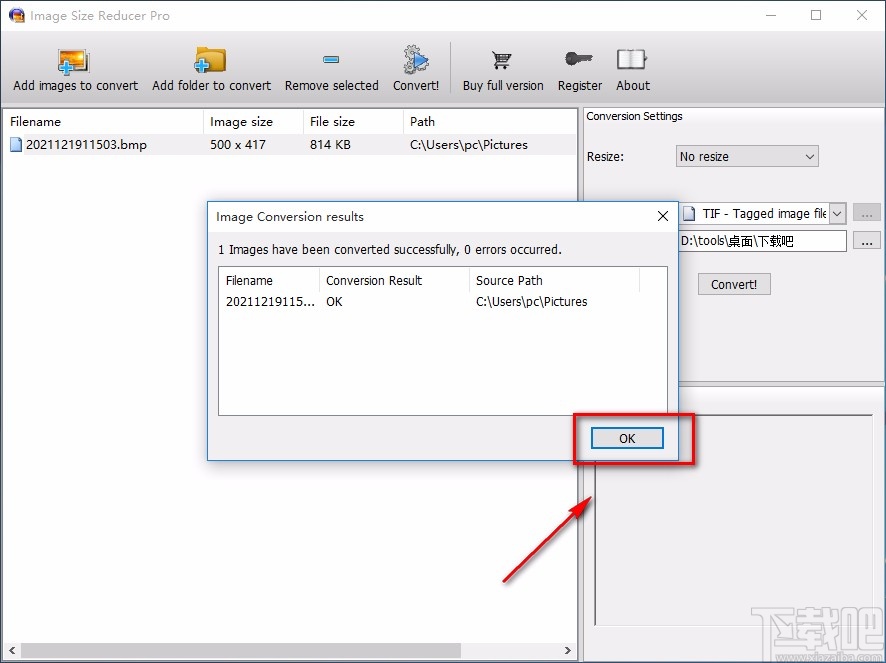Click the horizontal scrollbar right arrow
Image resolution: width=886 pixels, height=663 pixels.
568,651
